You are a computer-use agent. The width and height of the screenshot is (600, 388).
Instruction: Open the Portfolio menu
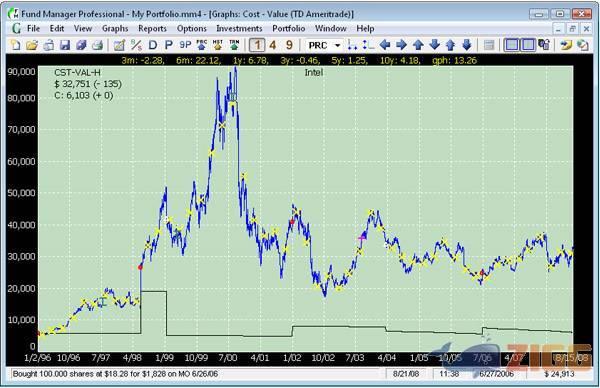click(x=289, y=28)
